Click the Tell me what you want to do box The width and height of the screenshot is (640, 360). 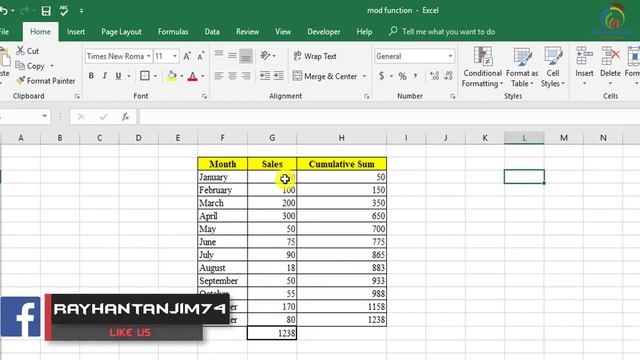point(442,31)
